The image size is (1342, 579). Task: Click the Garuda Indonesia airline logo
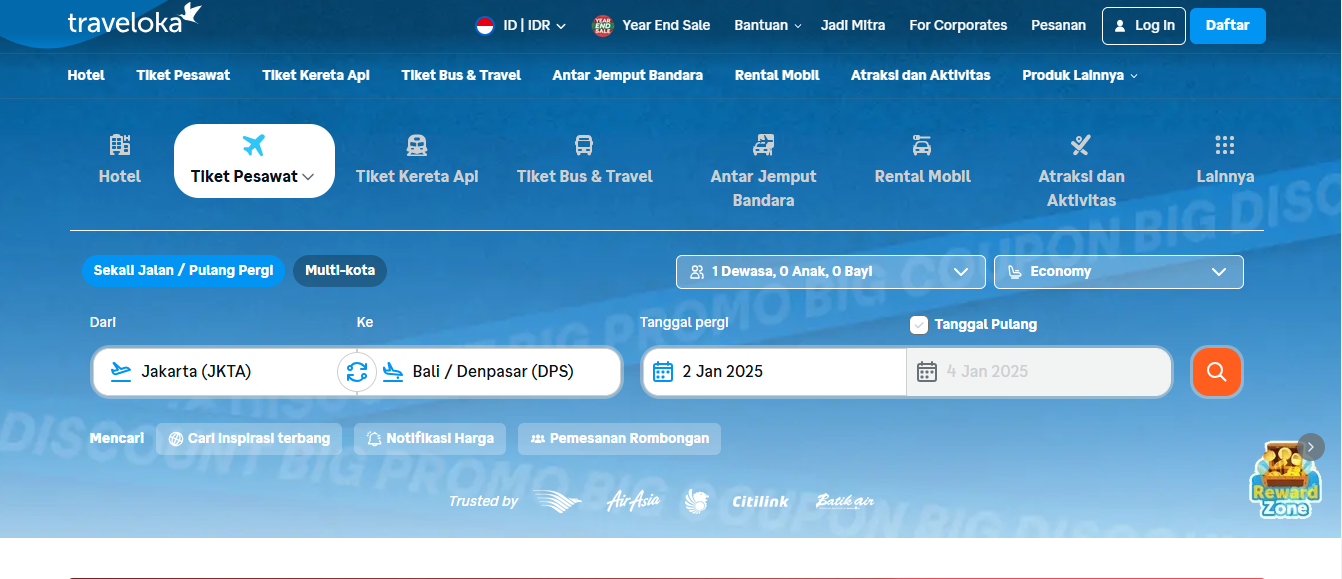(557, 501)
